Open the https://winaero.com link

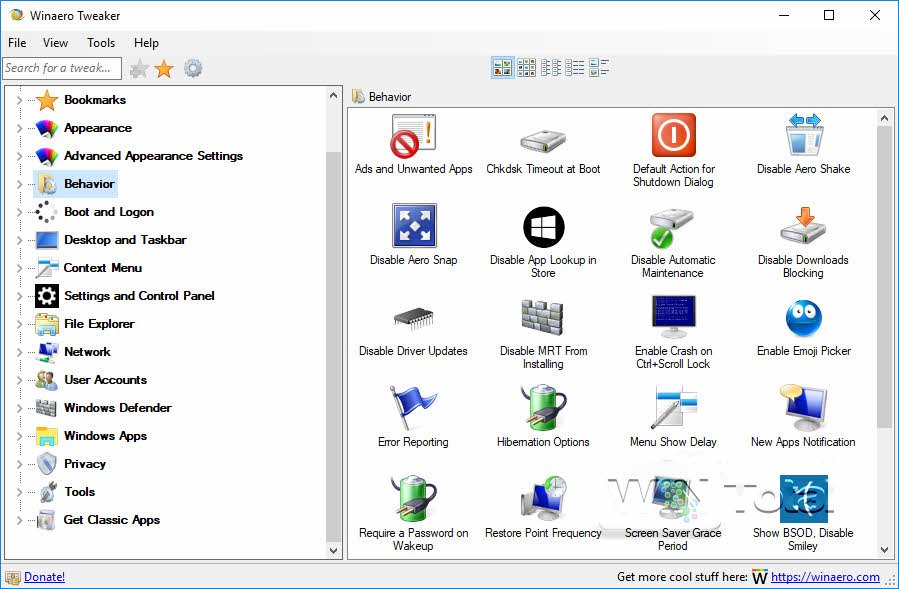point(825,577)
